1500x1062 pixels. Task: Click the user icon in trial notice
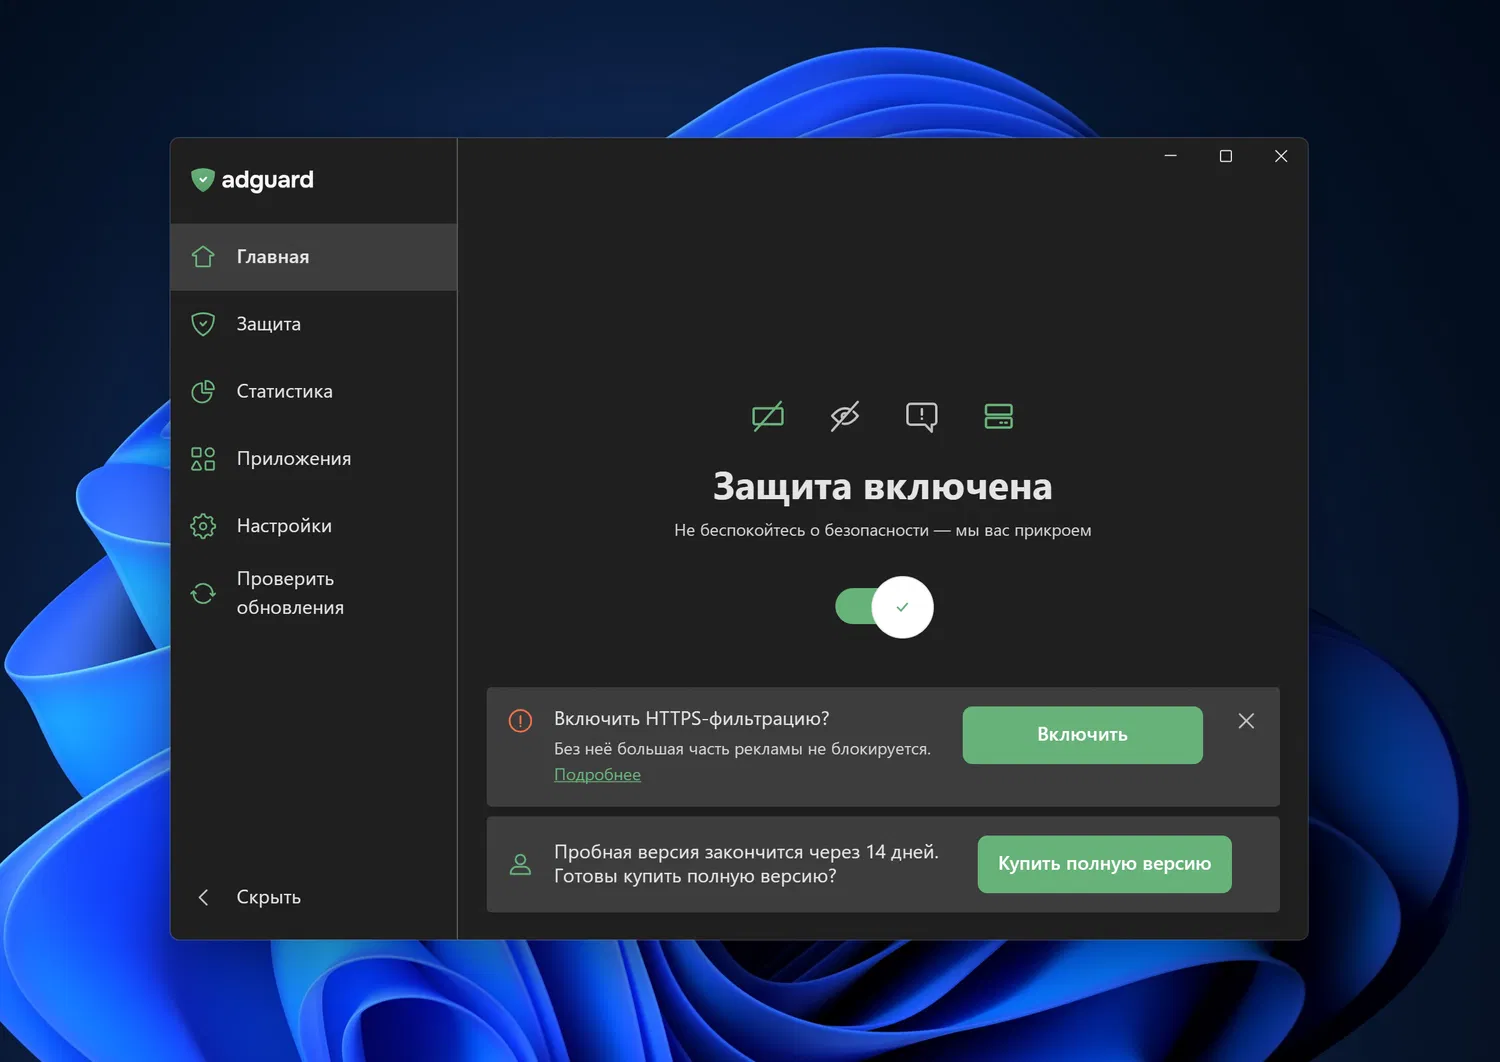(520, 865)
